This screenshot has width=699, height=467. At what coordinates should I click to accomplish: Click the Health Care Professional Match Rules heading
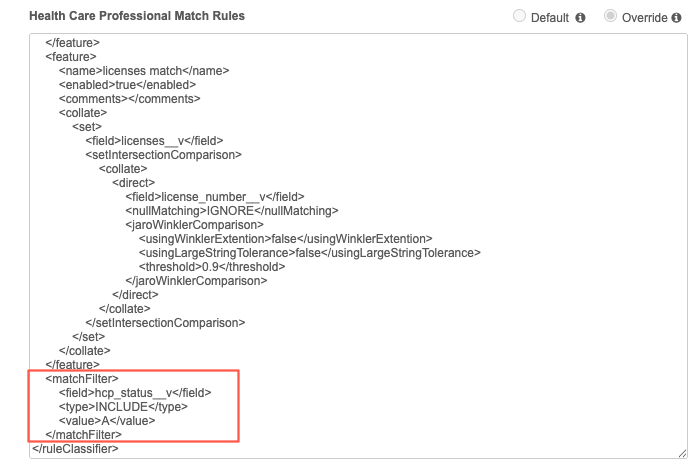pos(137,17)
